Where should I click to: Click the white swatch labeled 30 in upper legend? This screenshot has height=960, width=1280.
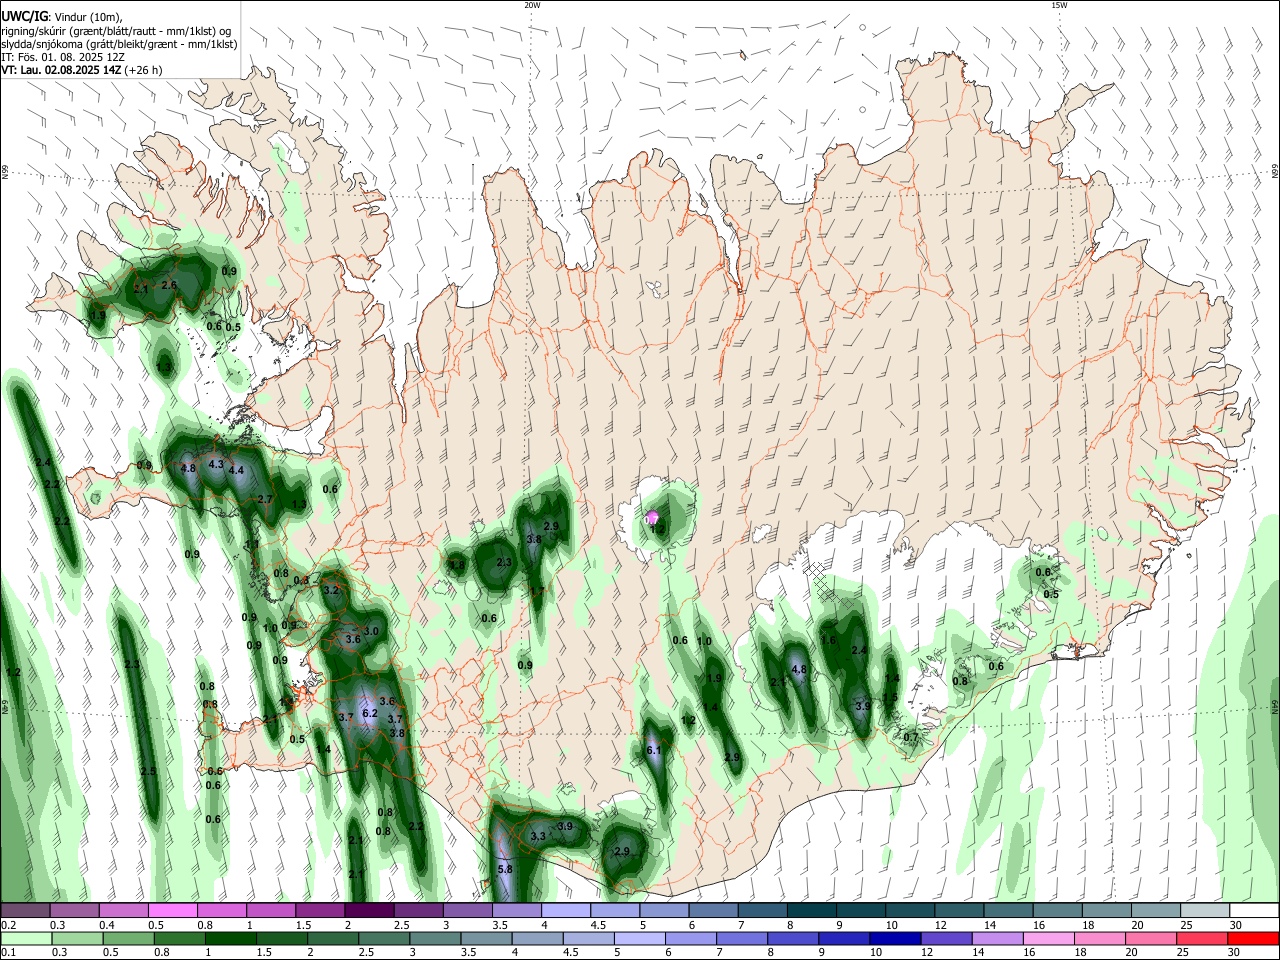[1254, 910]
